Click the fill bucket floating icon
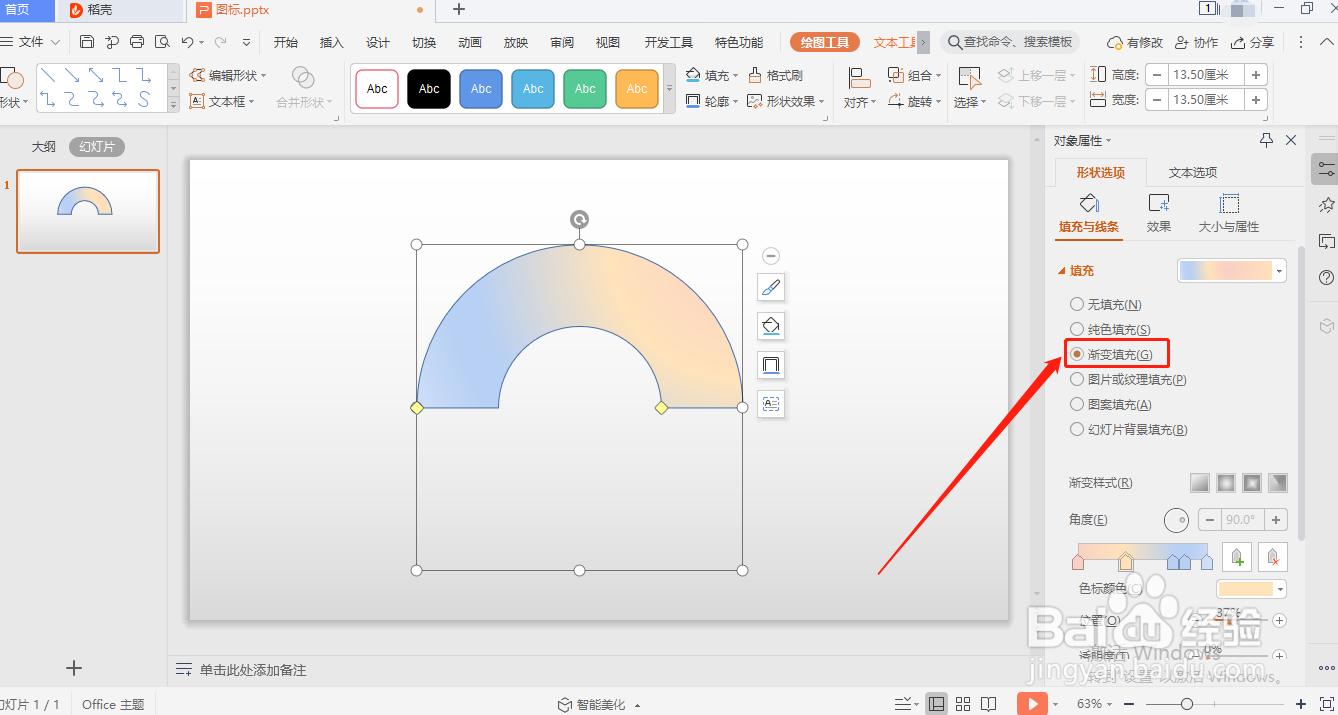 tap(771, 326)
